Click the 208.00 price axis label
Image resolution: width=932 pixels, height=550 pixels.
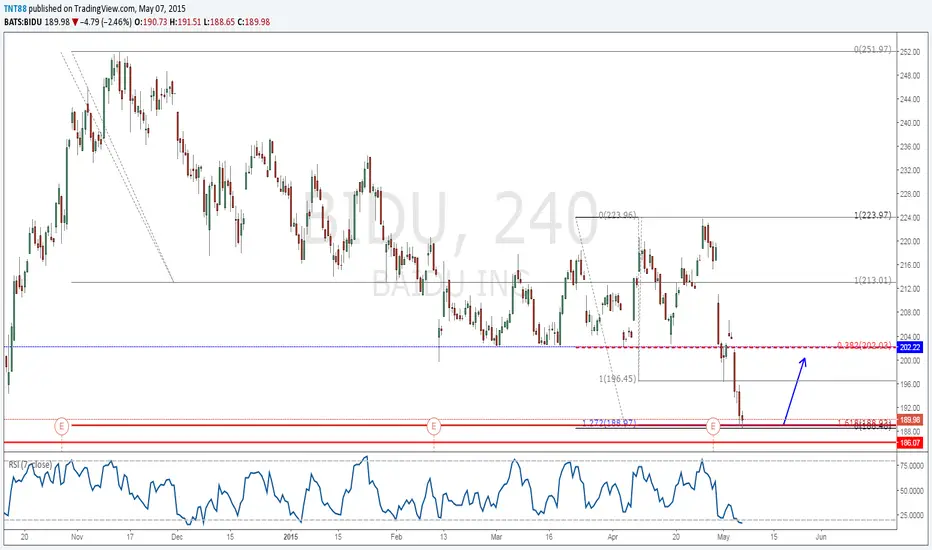[910, 313]
